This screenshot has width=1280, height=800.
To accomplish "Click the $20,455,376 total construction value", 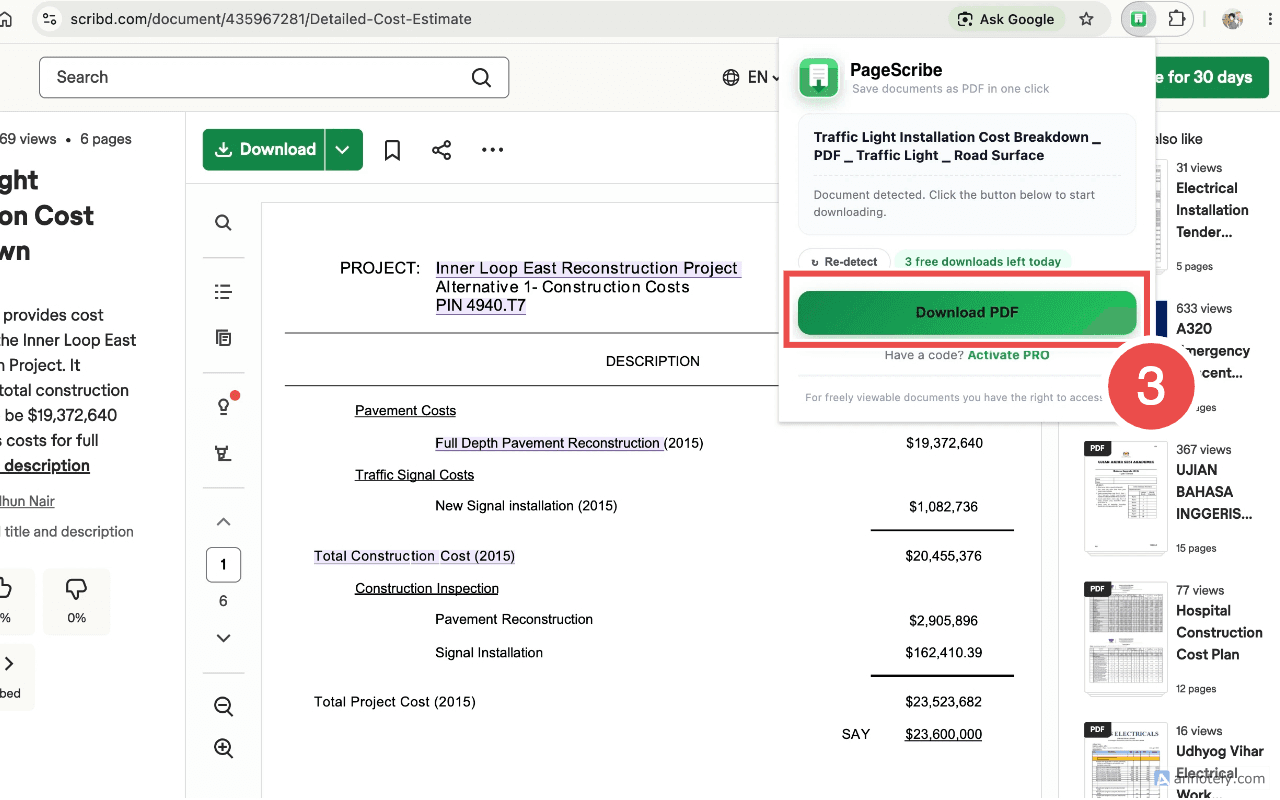I will point(943,556).
